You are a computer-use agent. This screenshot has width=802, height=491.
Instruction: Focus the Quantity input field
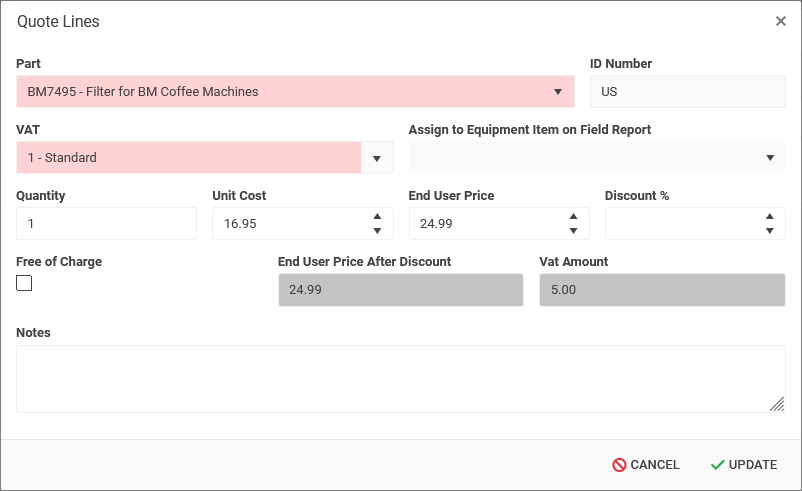[x=106, y=224]
